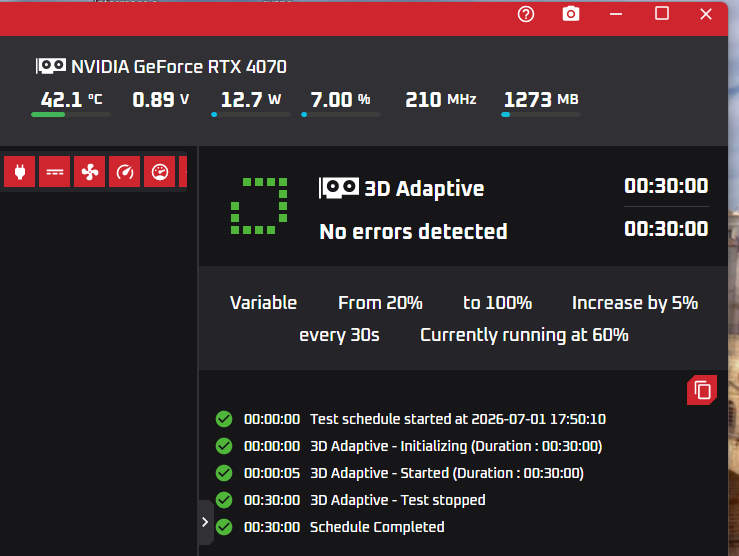Click the power bar under 12.7 W
Screen dimensions: 739x556
[x=251, y=114]
